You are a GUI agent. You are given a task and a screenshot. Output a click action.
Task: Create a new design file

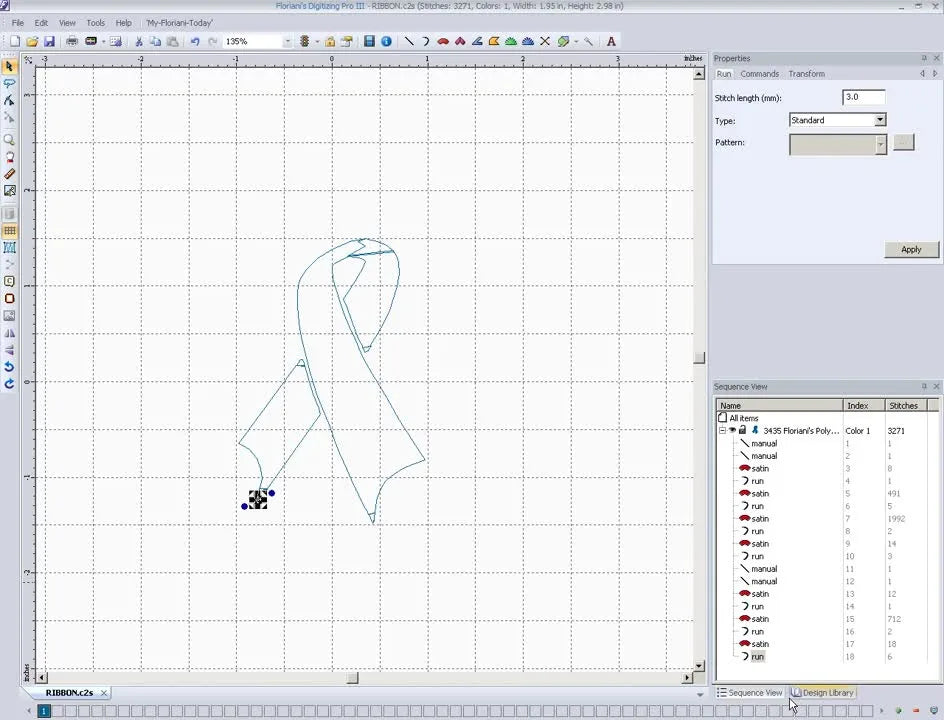(15, 42)
